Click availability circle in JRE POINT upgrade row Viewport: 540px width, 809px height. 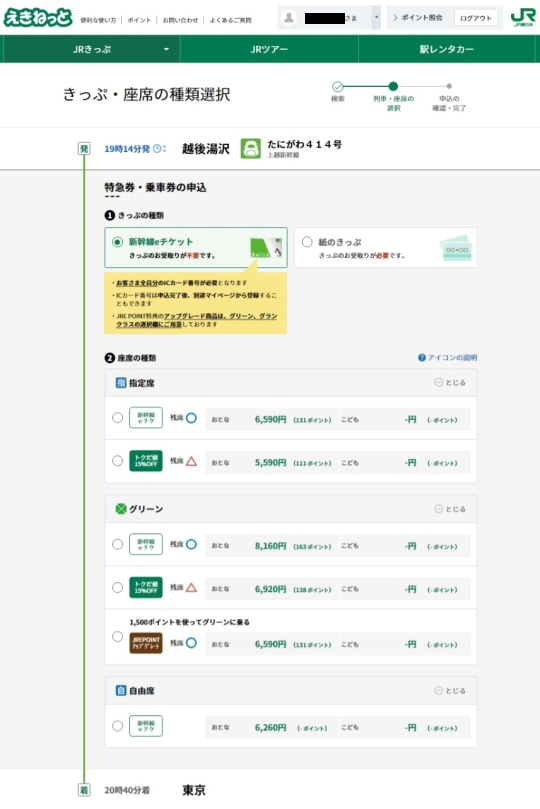(191, 643)
